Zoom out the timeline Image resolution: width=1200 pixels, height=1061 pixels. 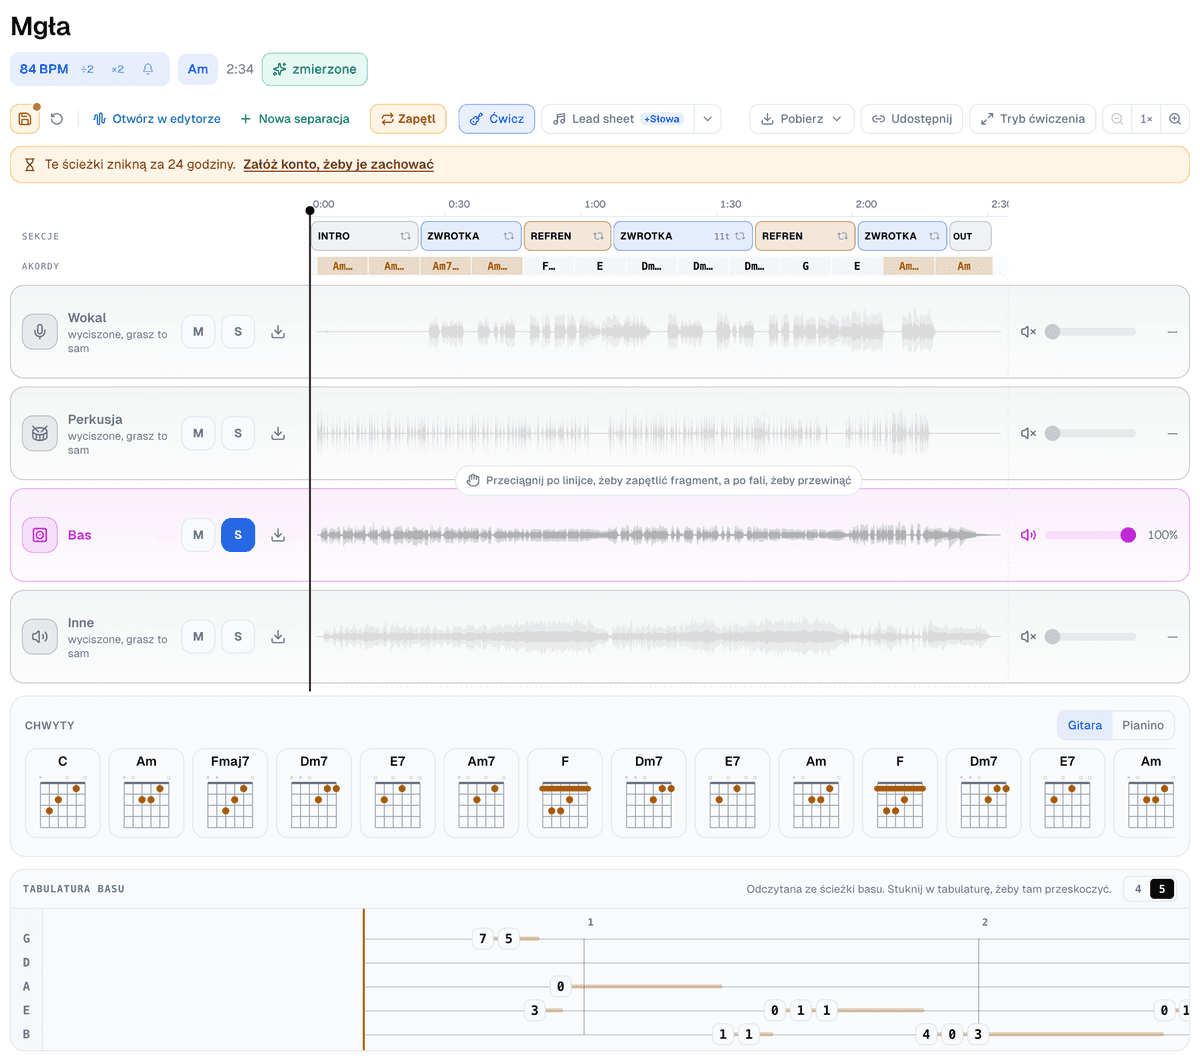point(1117,119)
